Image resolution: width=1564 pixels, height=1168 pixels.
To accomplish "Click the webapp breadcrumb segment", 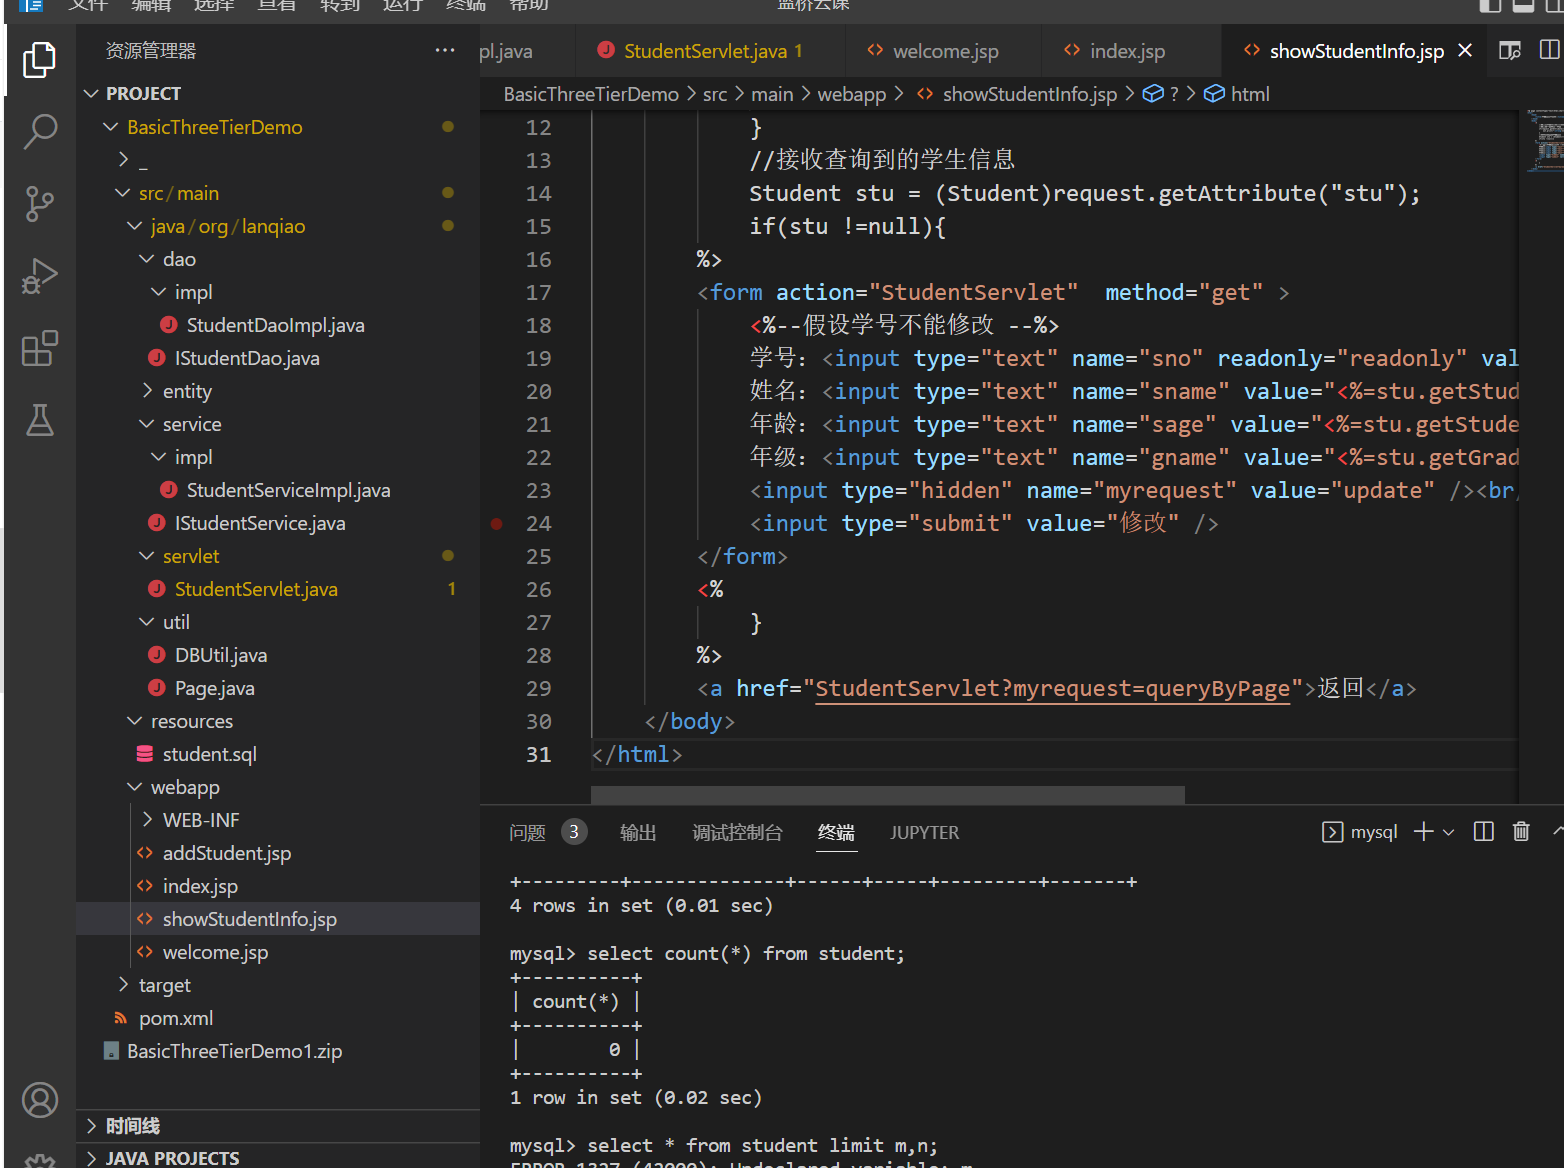I will (x=851, y=94).
